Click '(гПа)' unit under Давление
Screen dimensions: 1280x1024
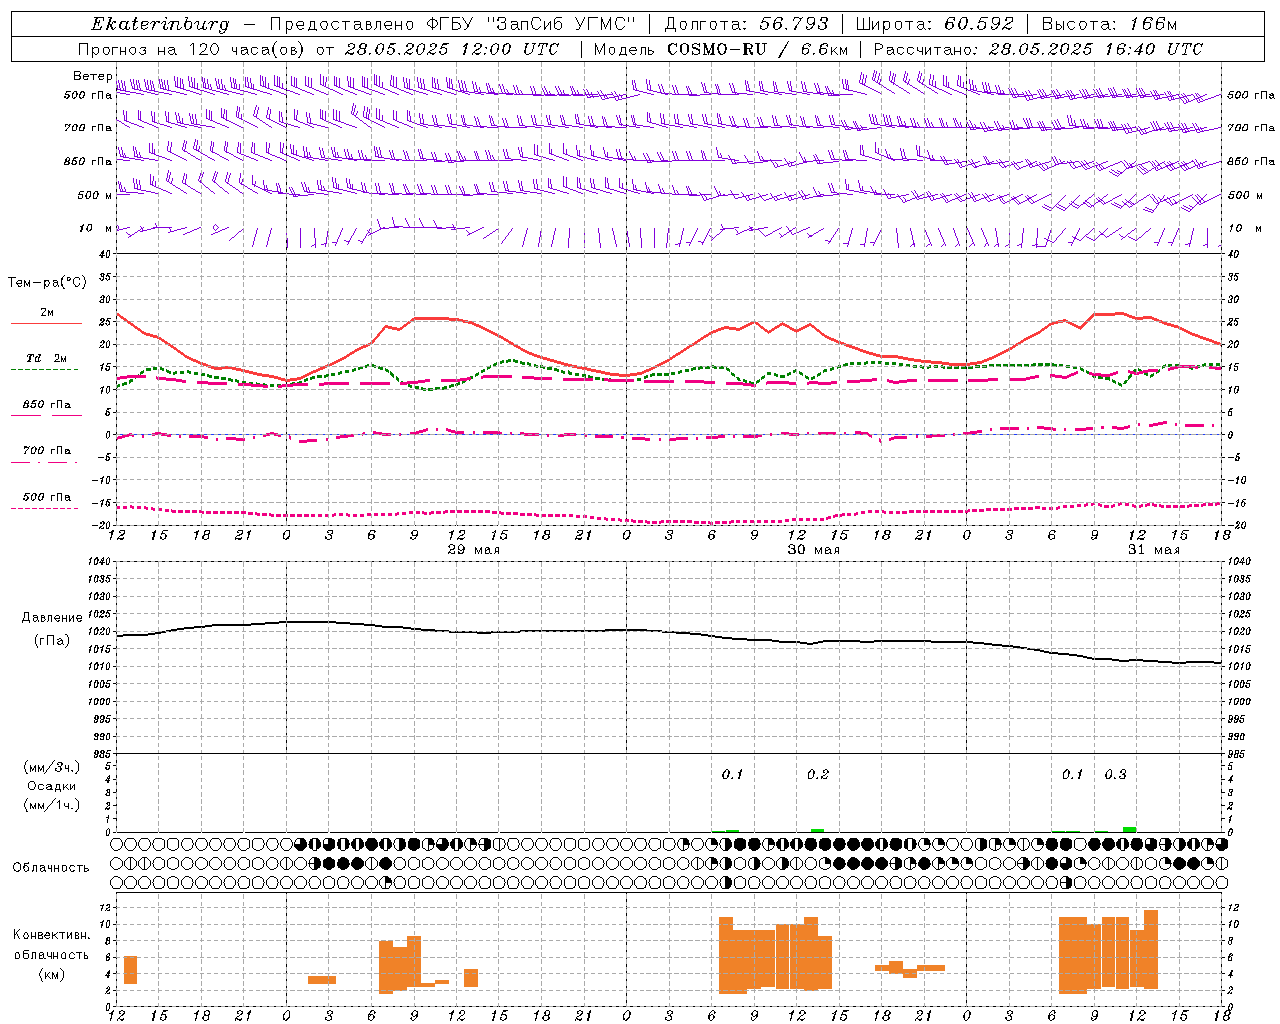(52, 641)
